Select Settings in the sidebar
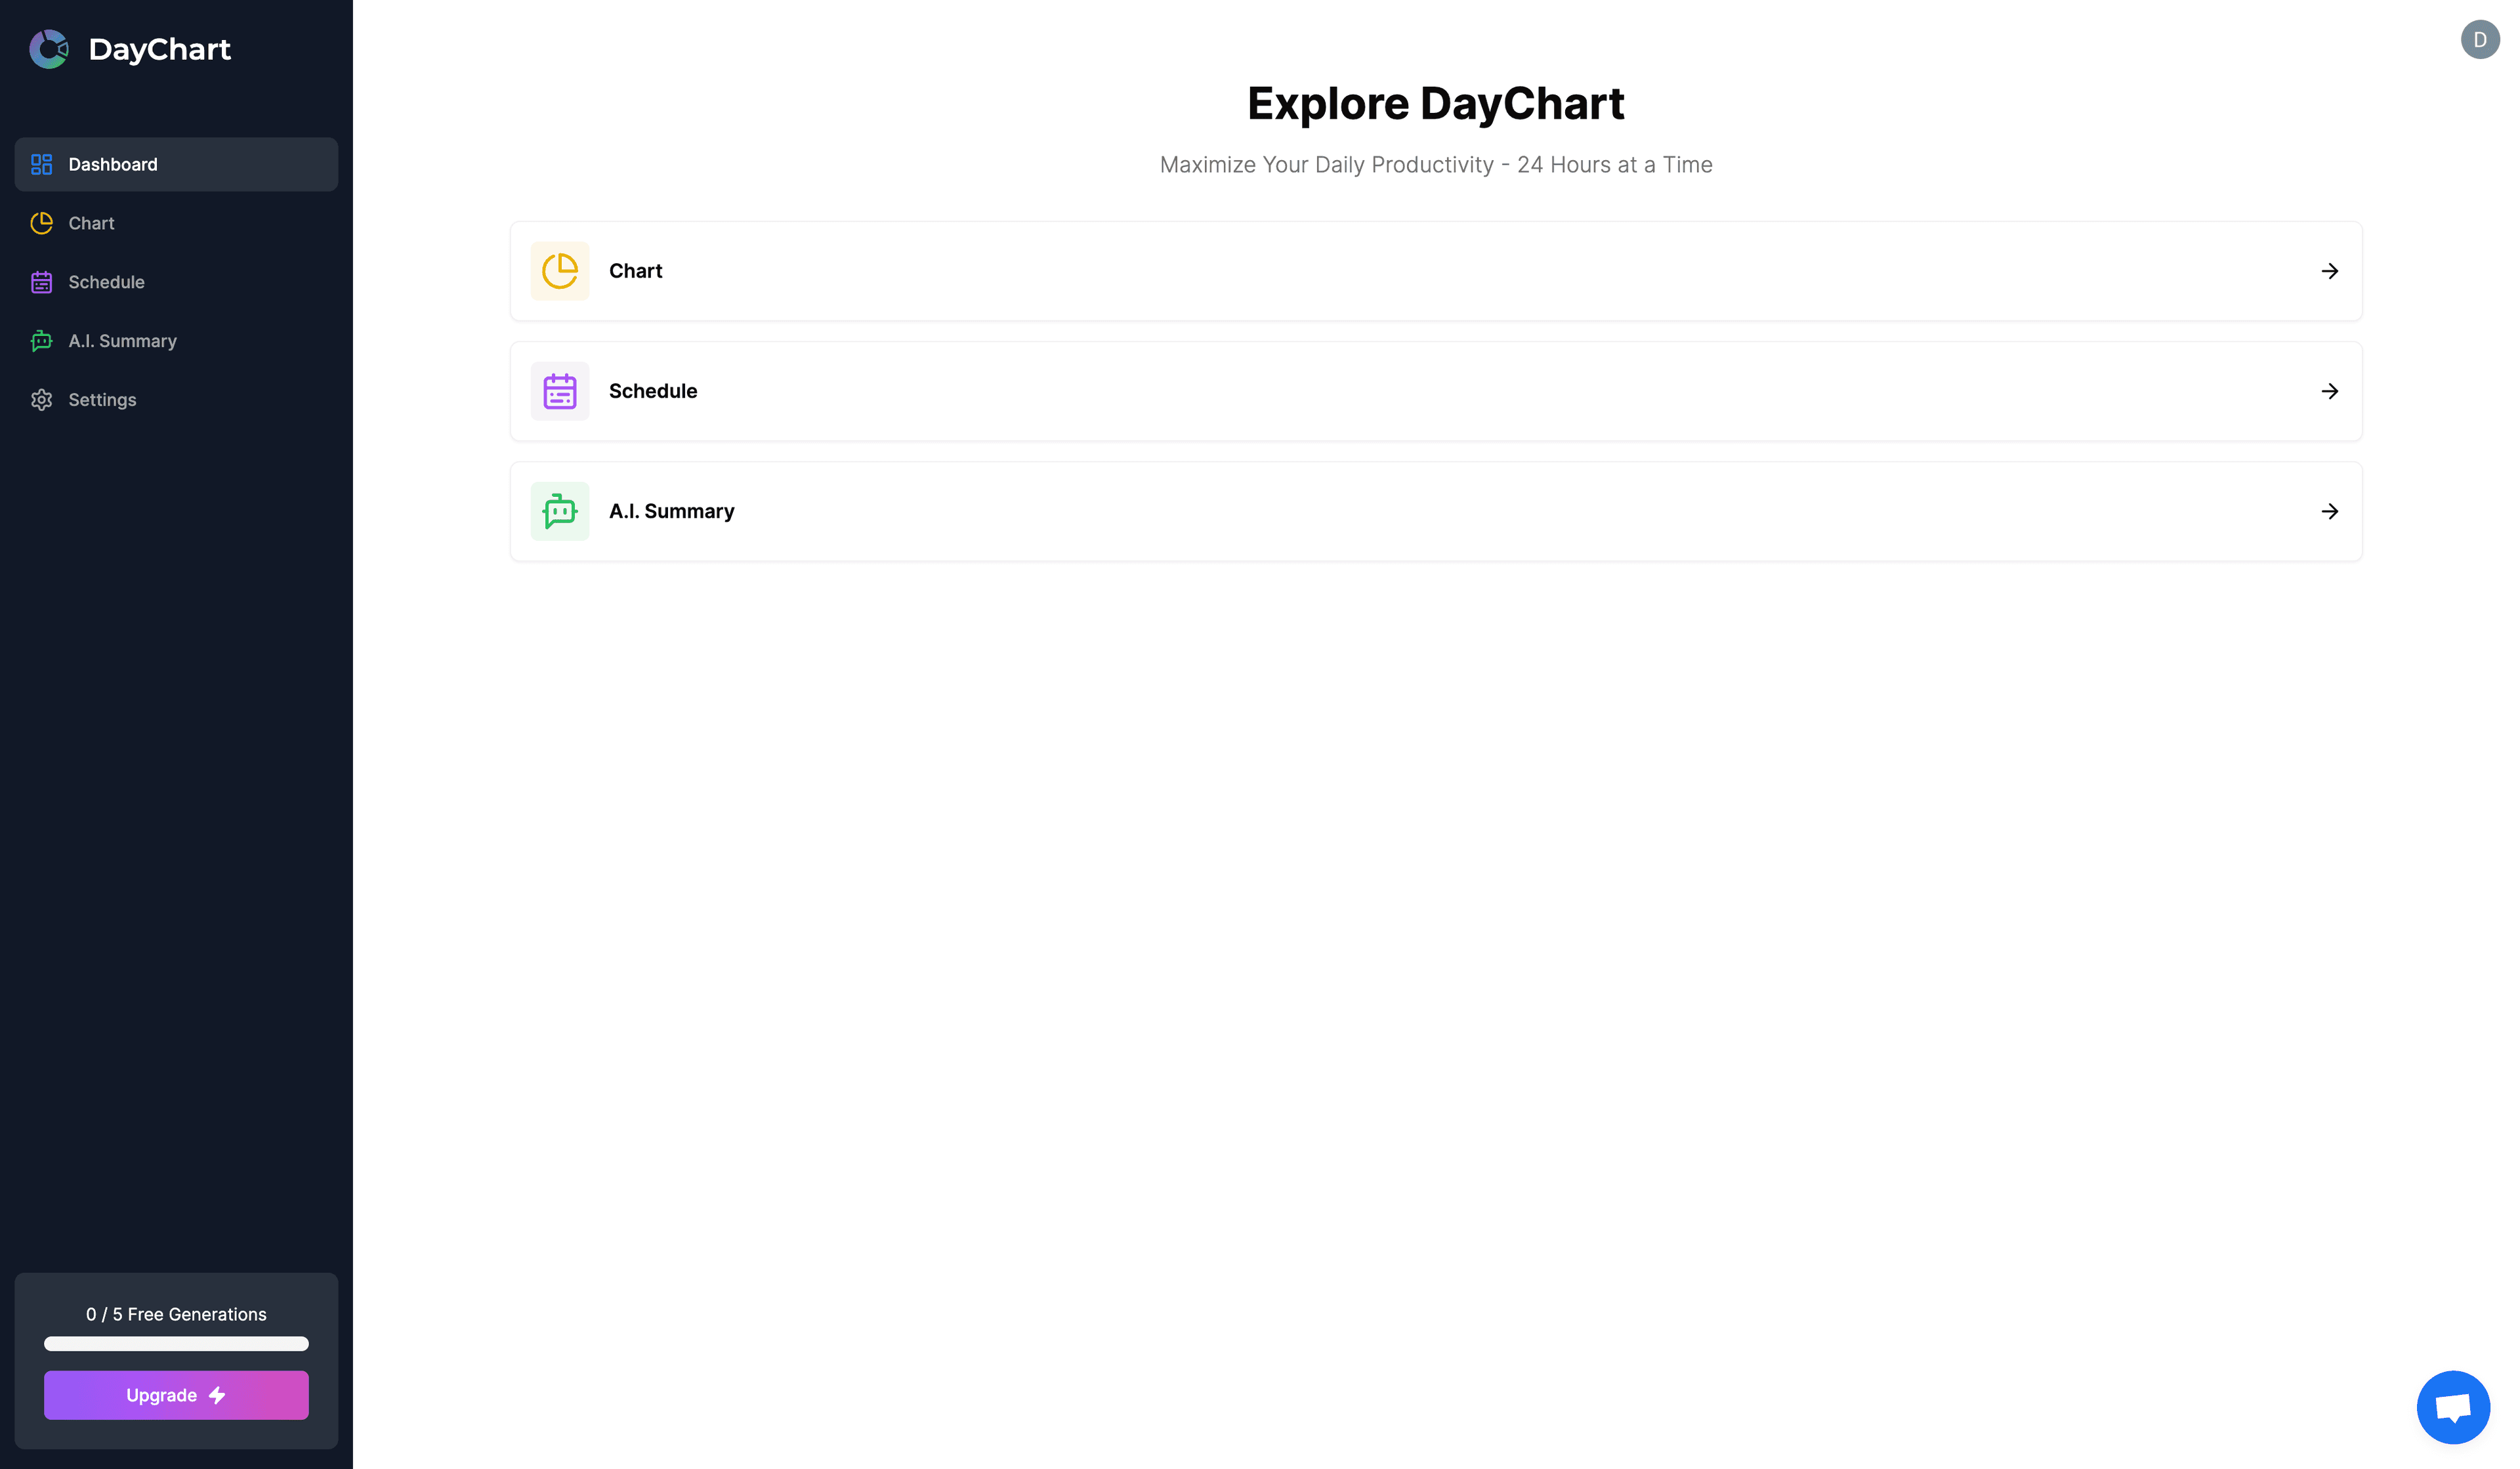This screenshot has height=1469, width=2520. click(102, 400)
